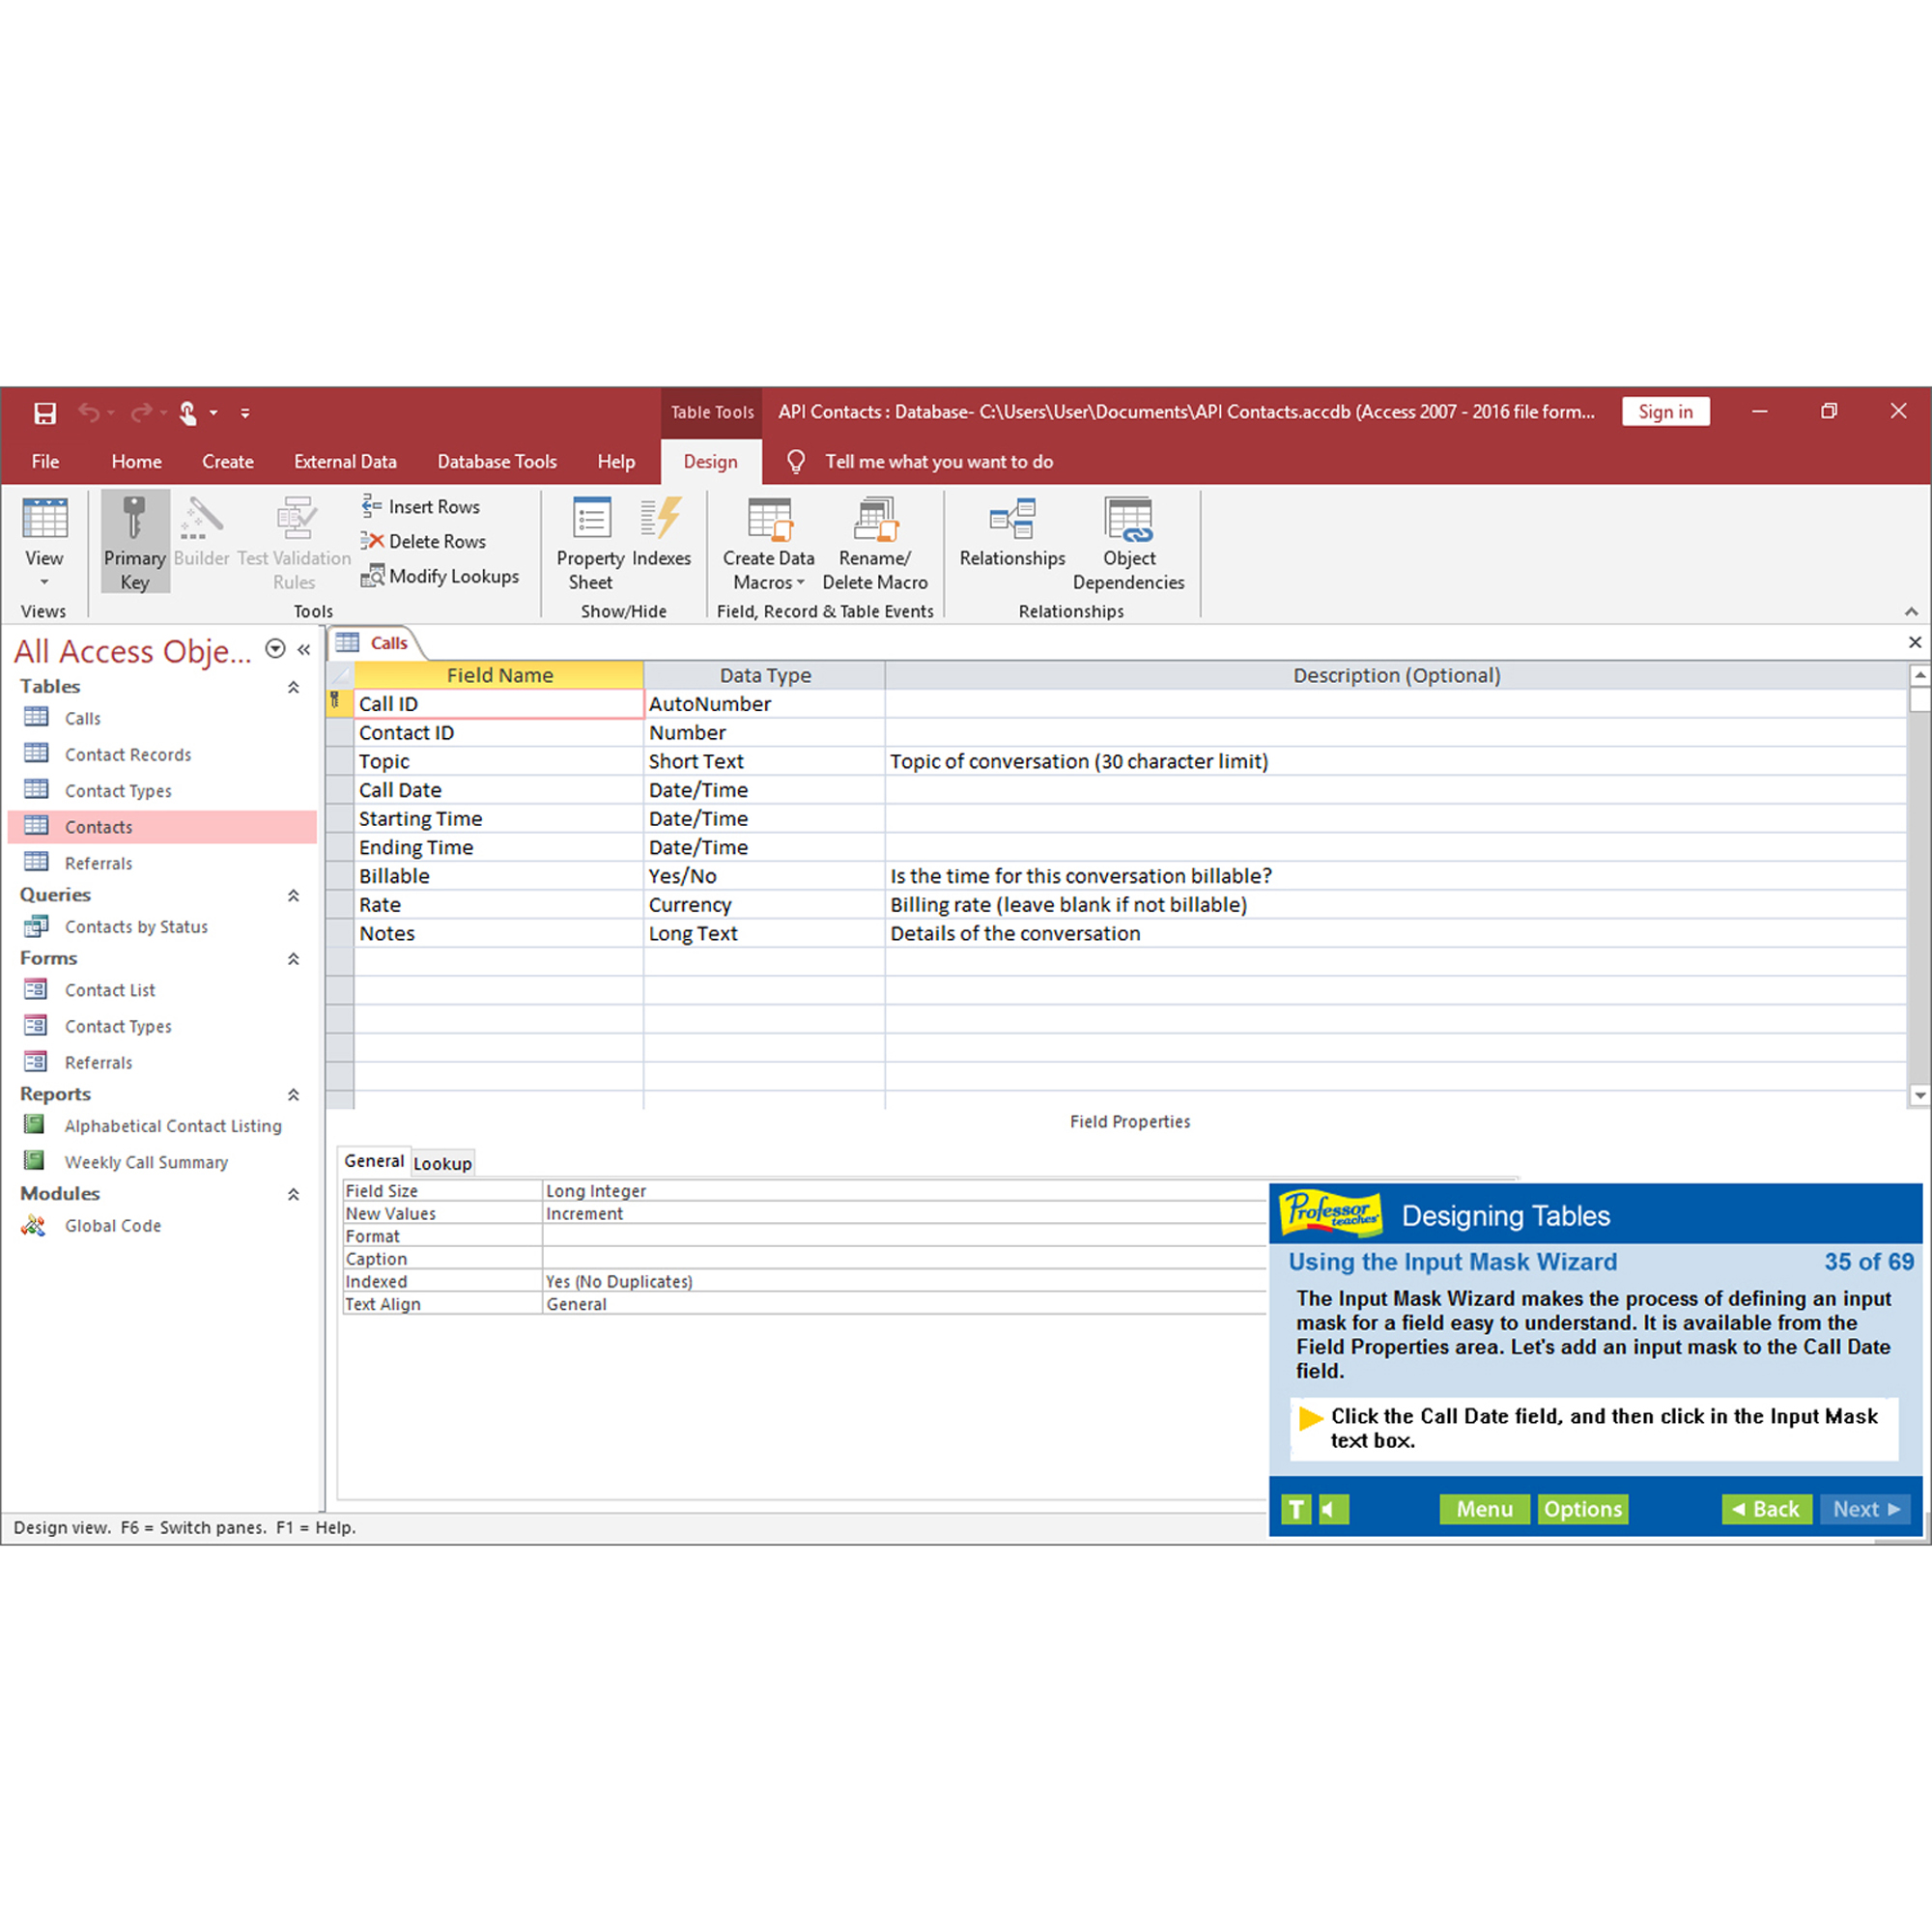Collapse the ribbon with the chevron
Screen dimensions: 1932x1932
(1911, 611)
